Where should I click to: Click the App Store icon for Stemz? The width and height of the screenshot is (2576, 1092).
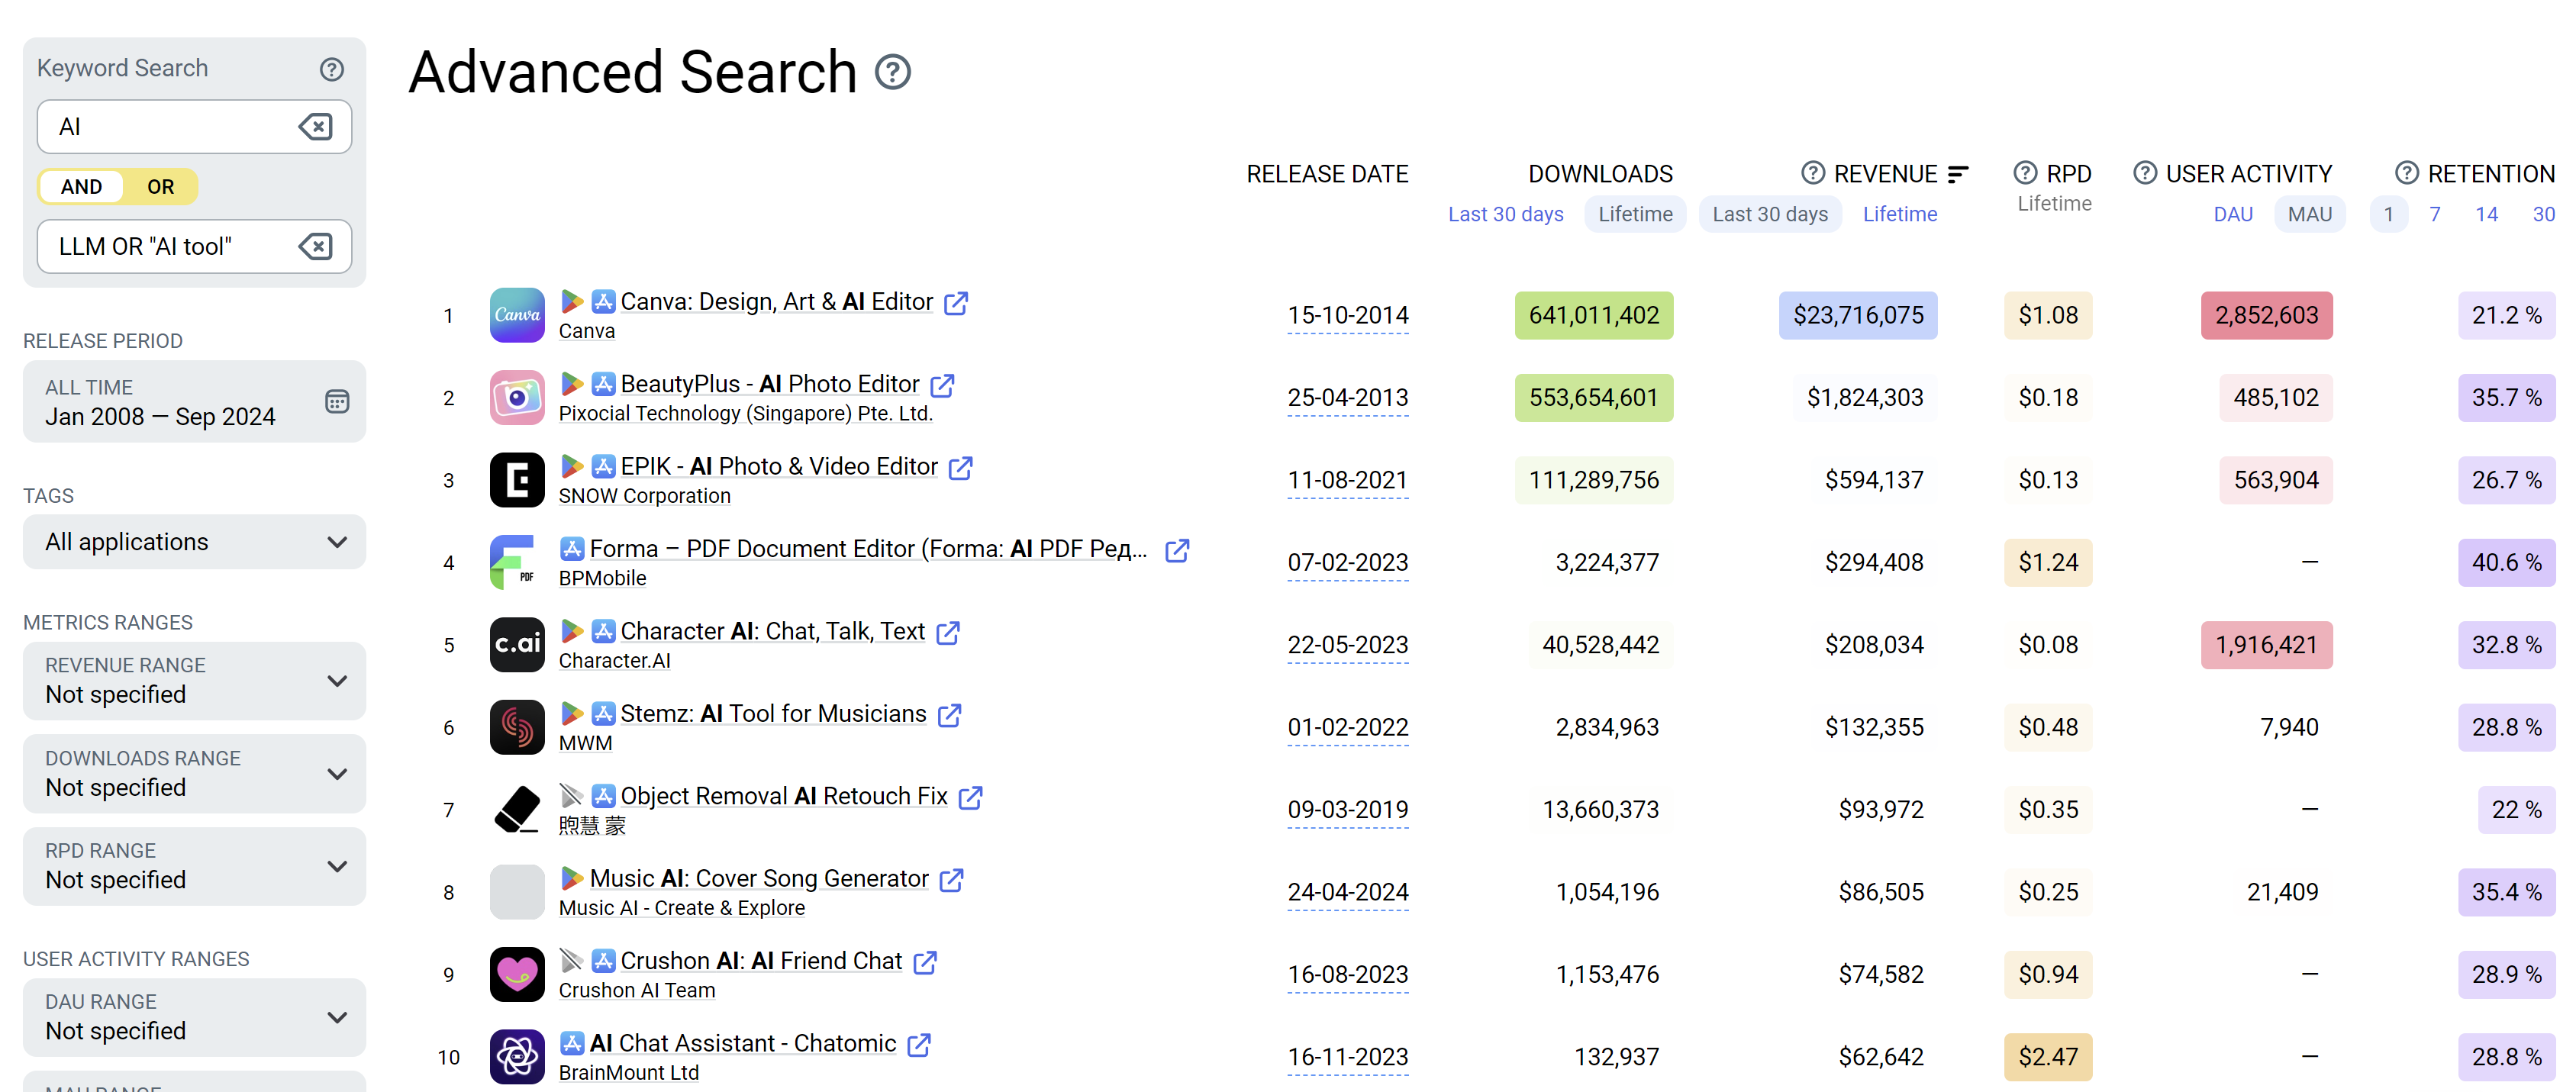coord(603,713)
